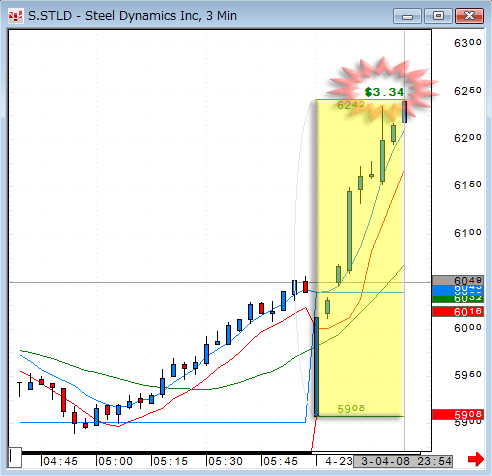
Task: Click the chart application icon in title bar
Action: (16, 16)
